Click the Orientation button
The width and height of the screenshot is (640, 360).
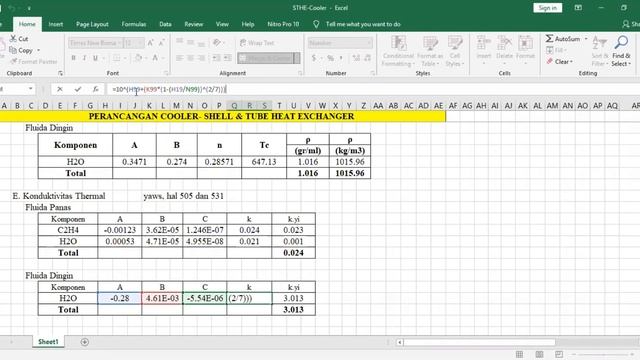point(217,42)
